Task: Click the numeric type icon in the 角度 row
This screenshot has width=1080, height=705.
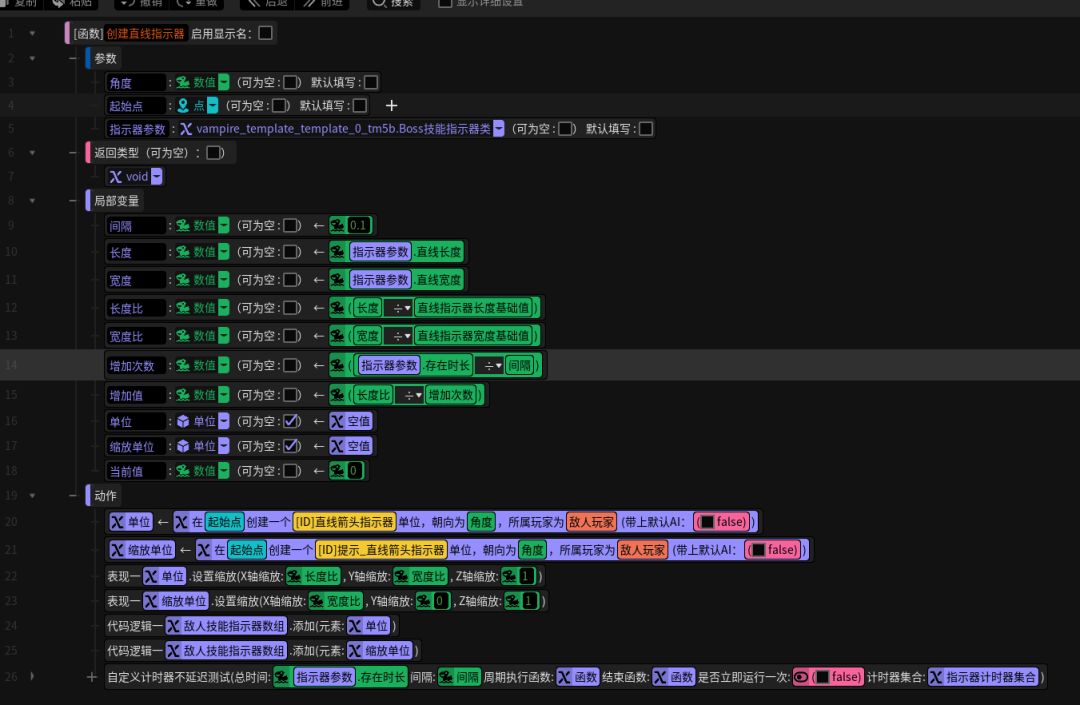Action: (x=183, y=82)
